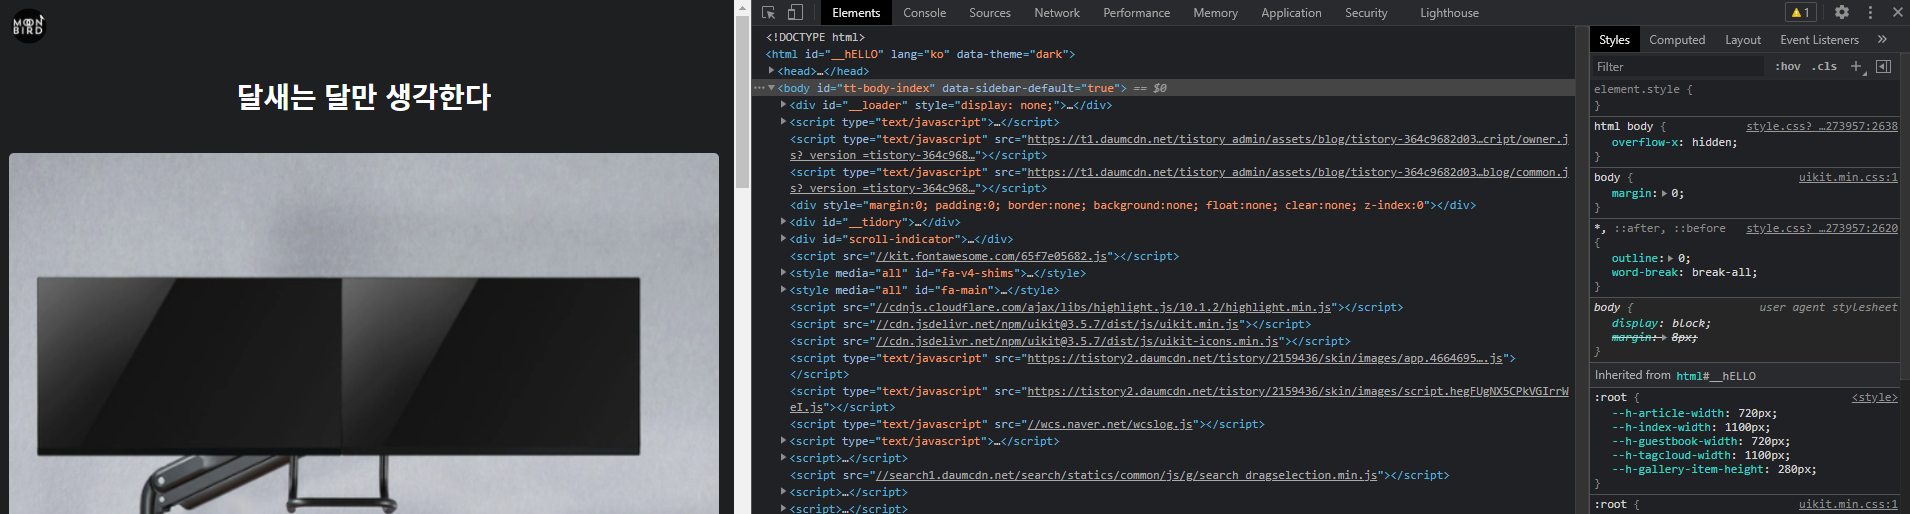Viewport: 1910px width, 514px height.
Task: Toggle the .cls element classes panel
Action: [1825, 66]
